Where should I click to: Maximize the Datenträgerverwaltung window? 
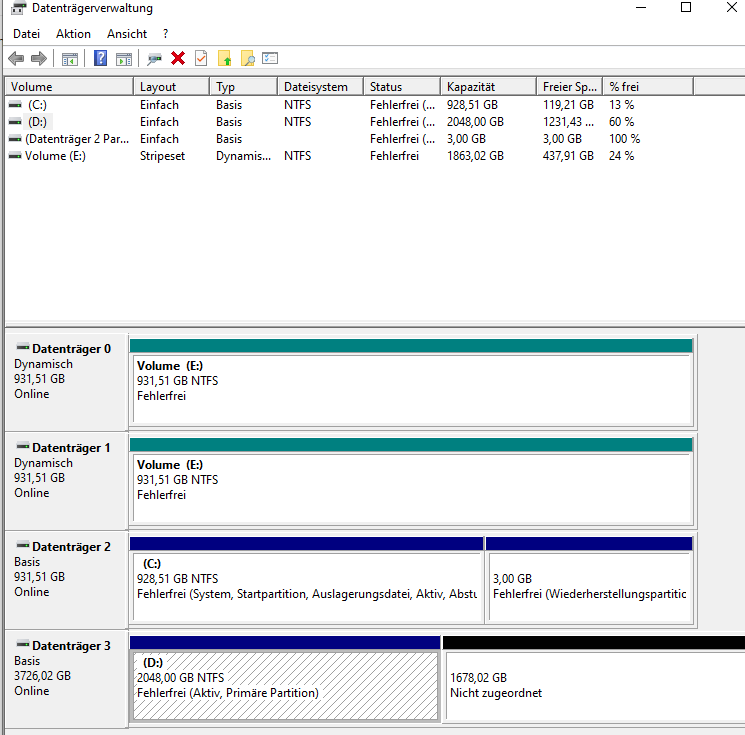pyautogui.click(x=686, y=7)
